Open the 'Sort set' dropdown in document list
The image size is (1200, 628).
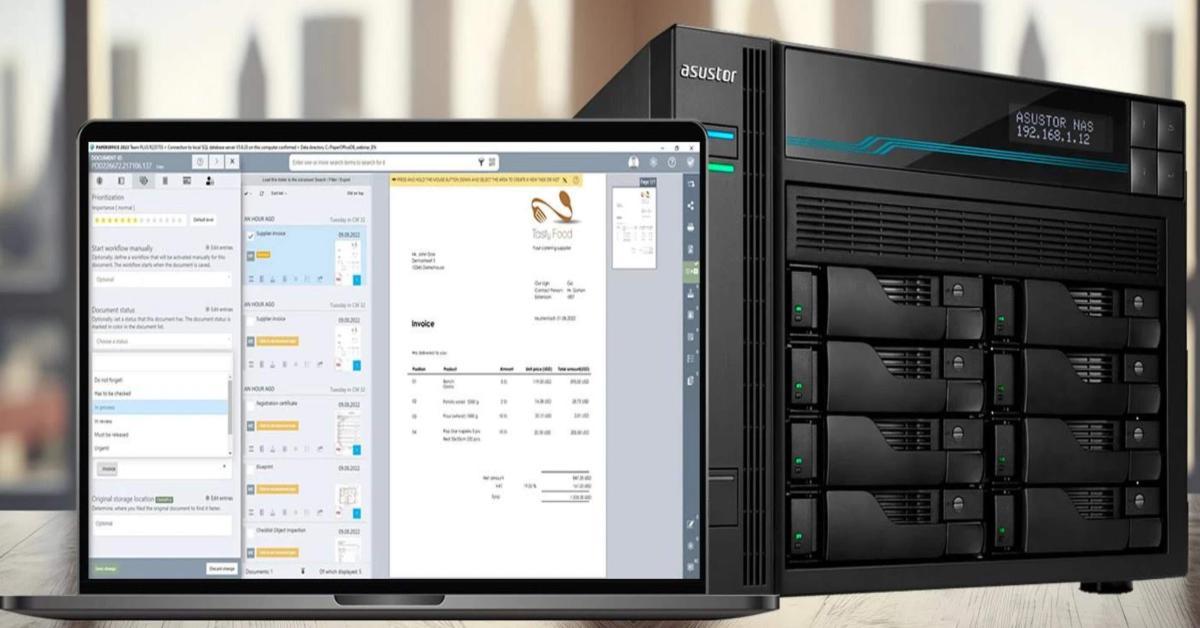click(x=279, y=193)
